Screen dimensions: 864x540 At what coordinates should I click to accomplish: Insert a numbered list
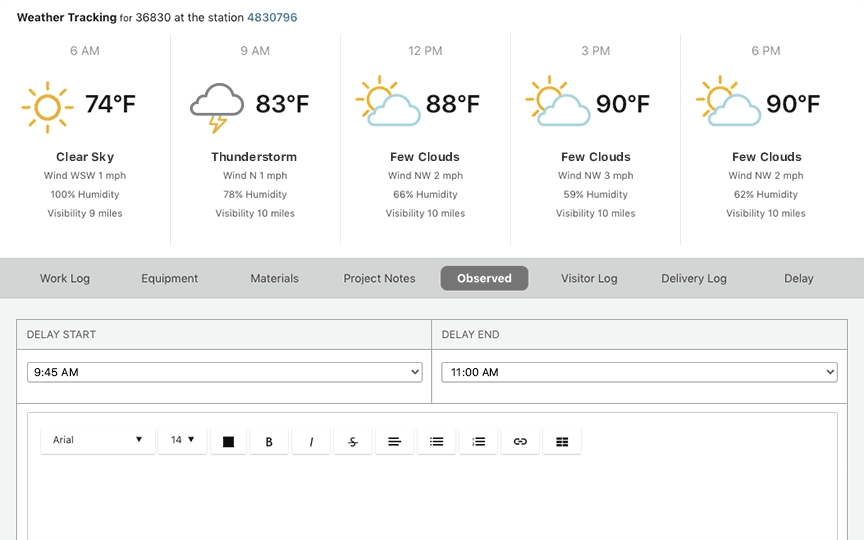coord(479,441)
